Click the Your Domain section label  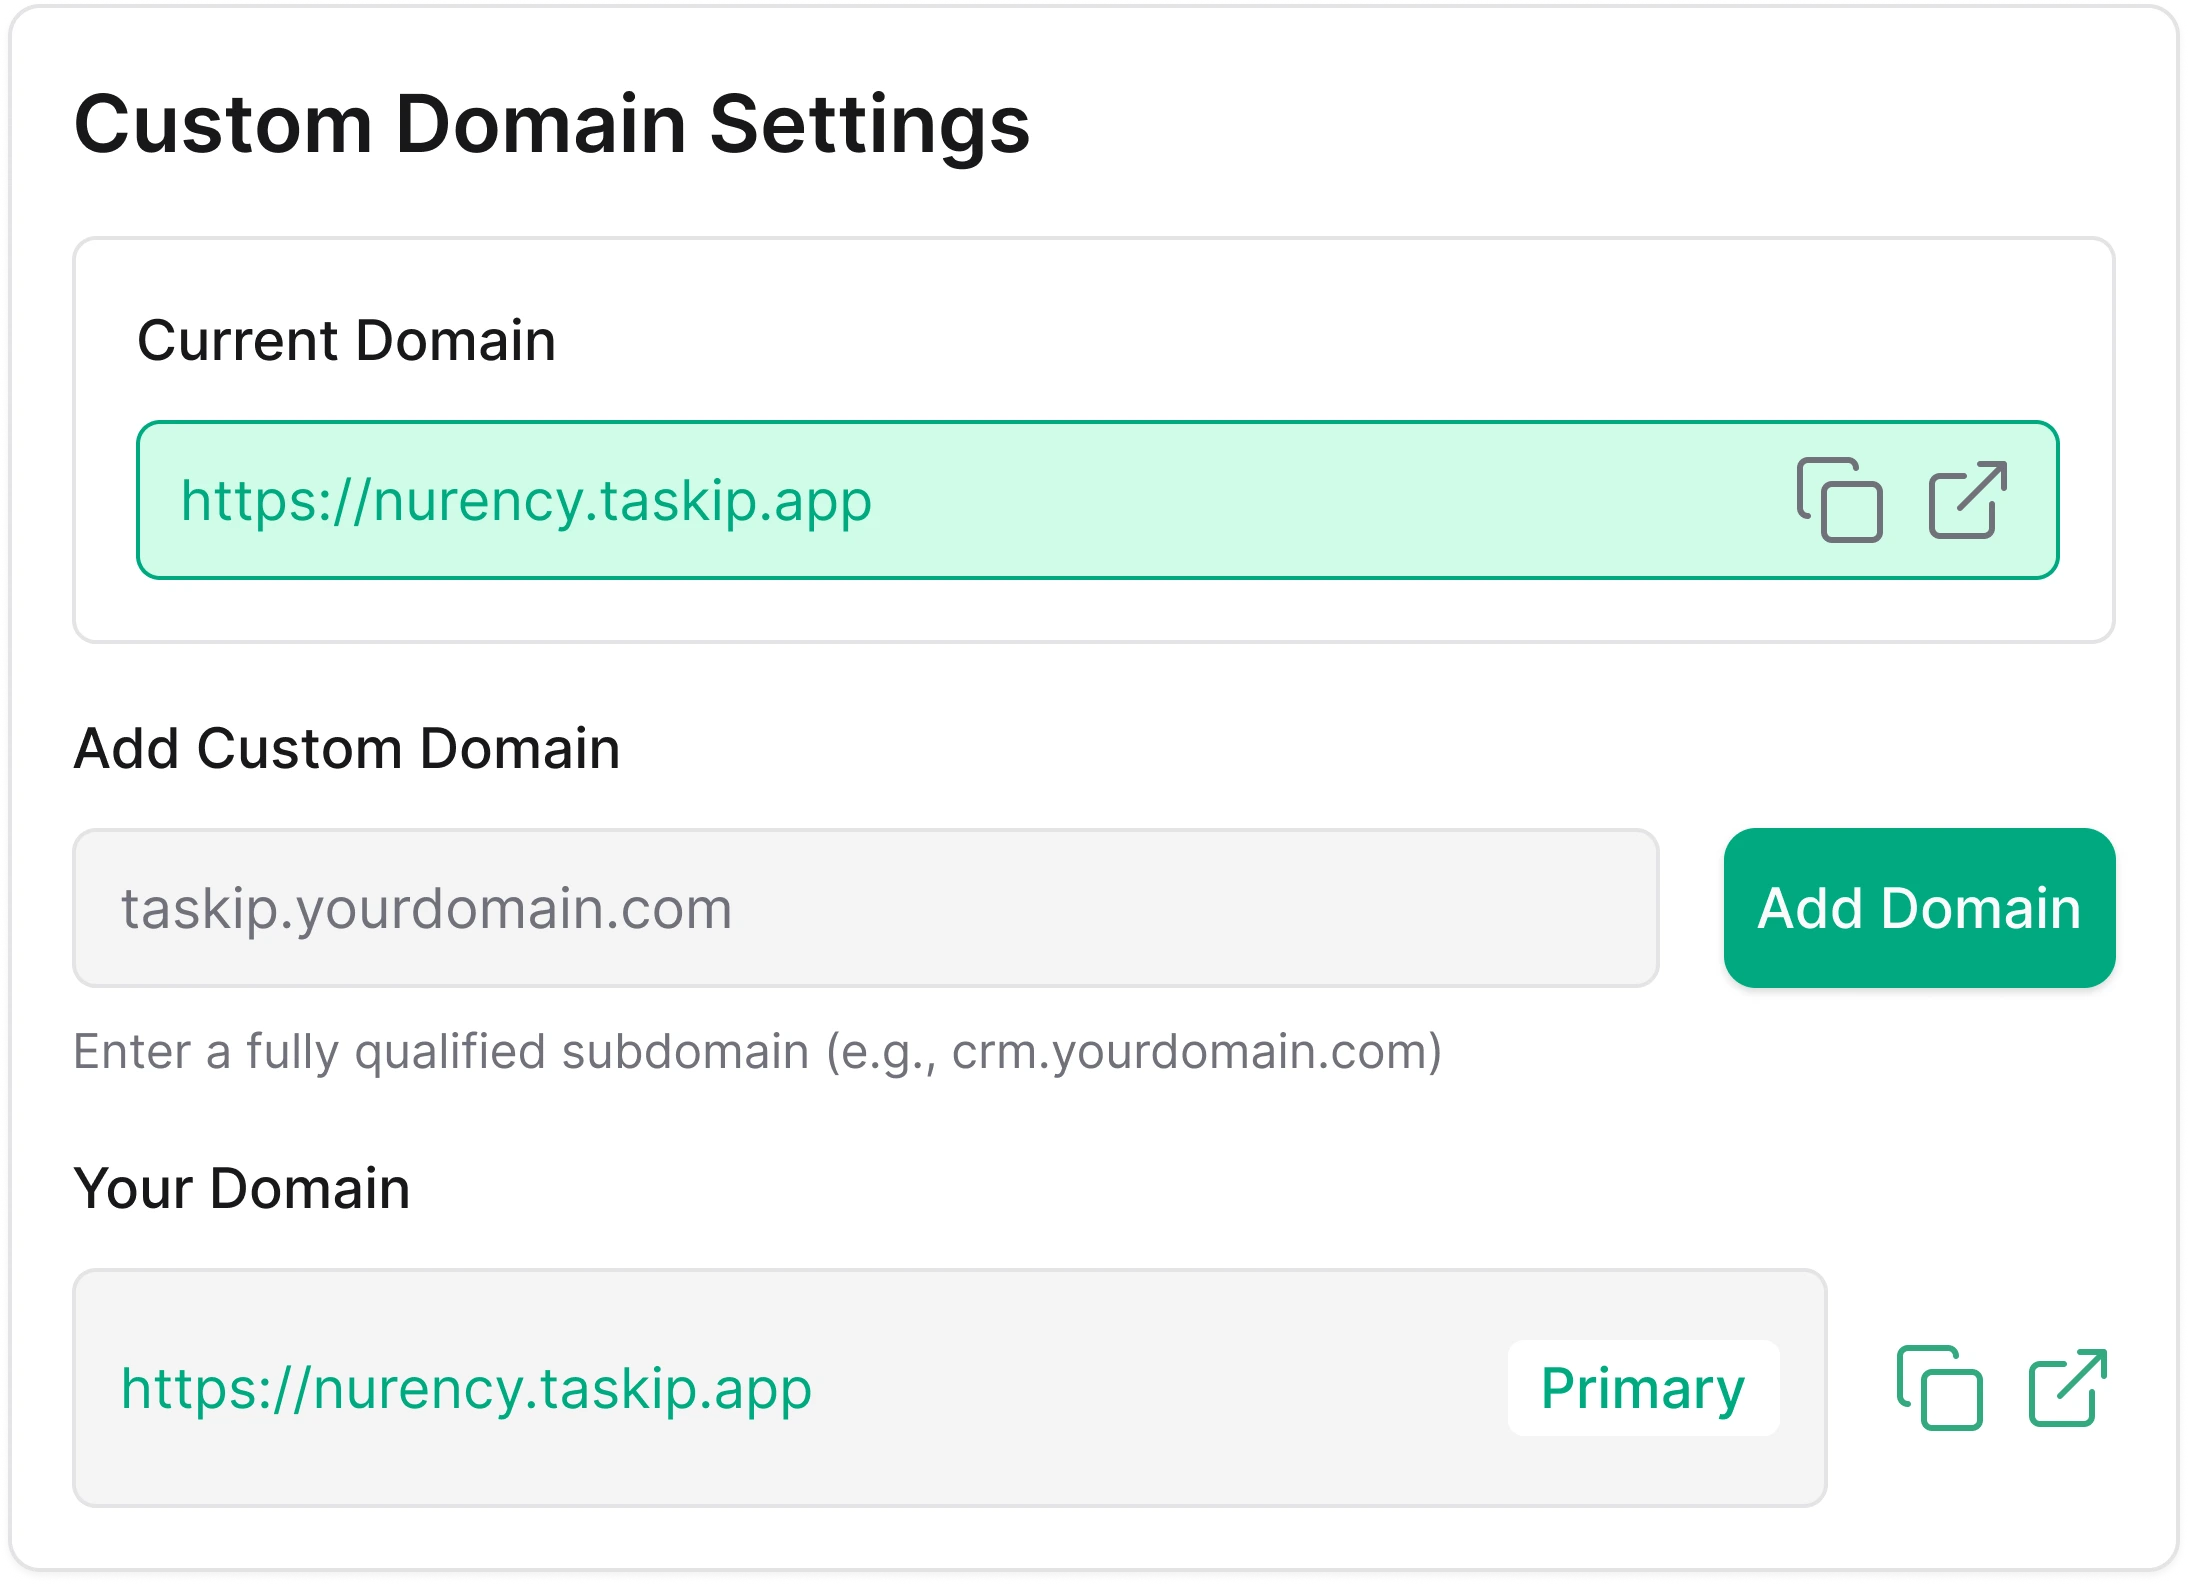pyautogui.click(x=242, y=1188)
